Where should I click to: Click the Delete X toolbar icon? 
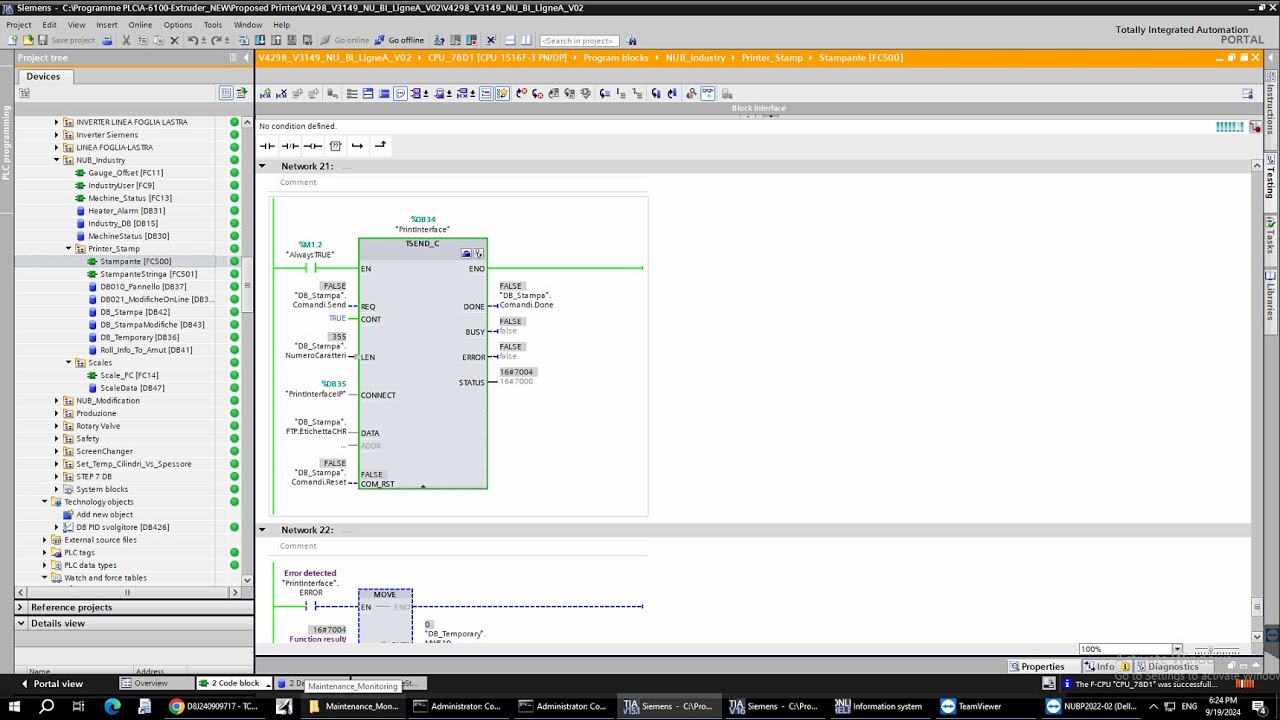174,40
